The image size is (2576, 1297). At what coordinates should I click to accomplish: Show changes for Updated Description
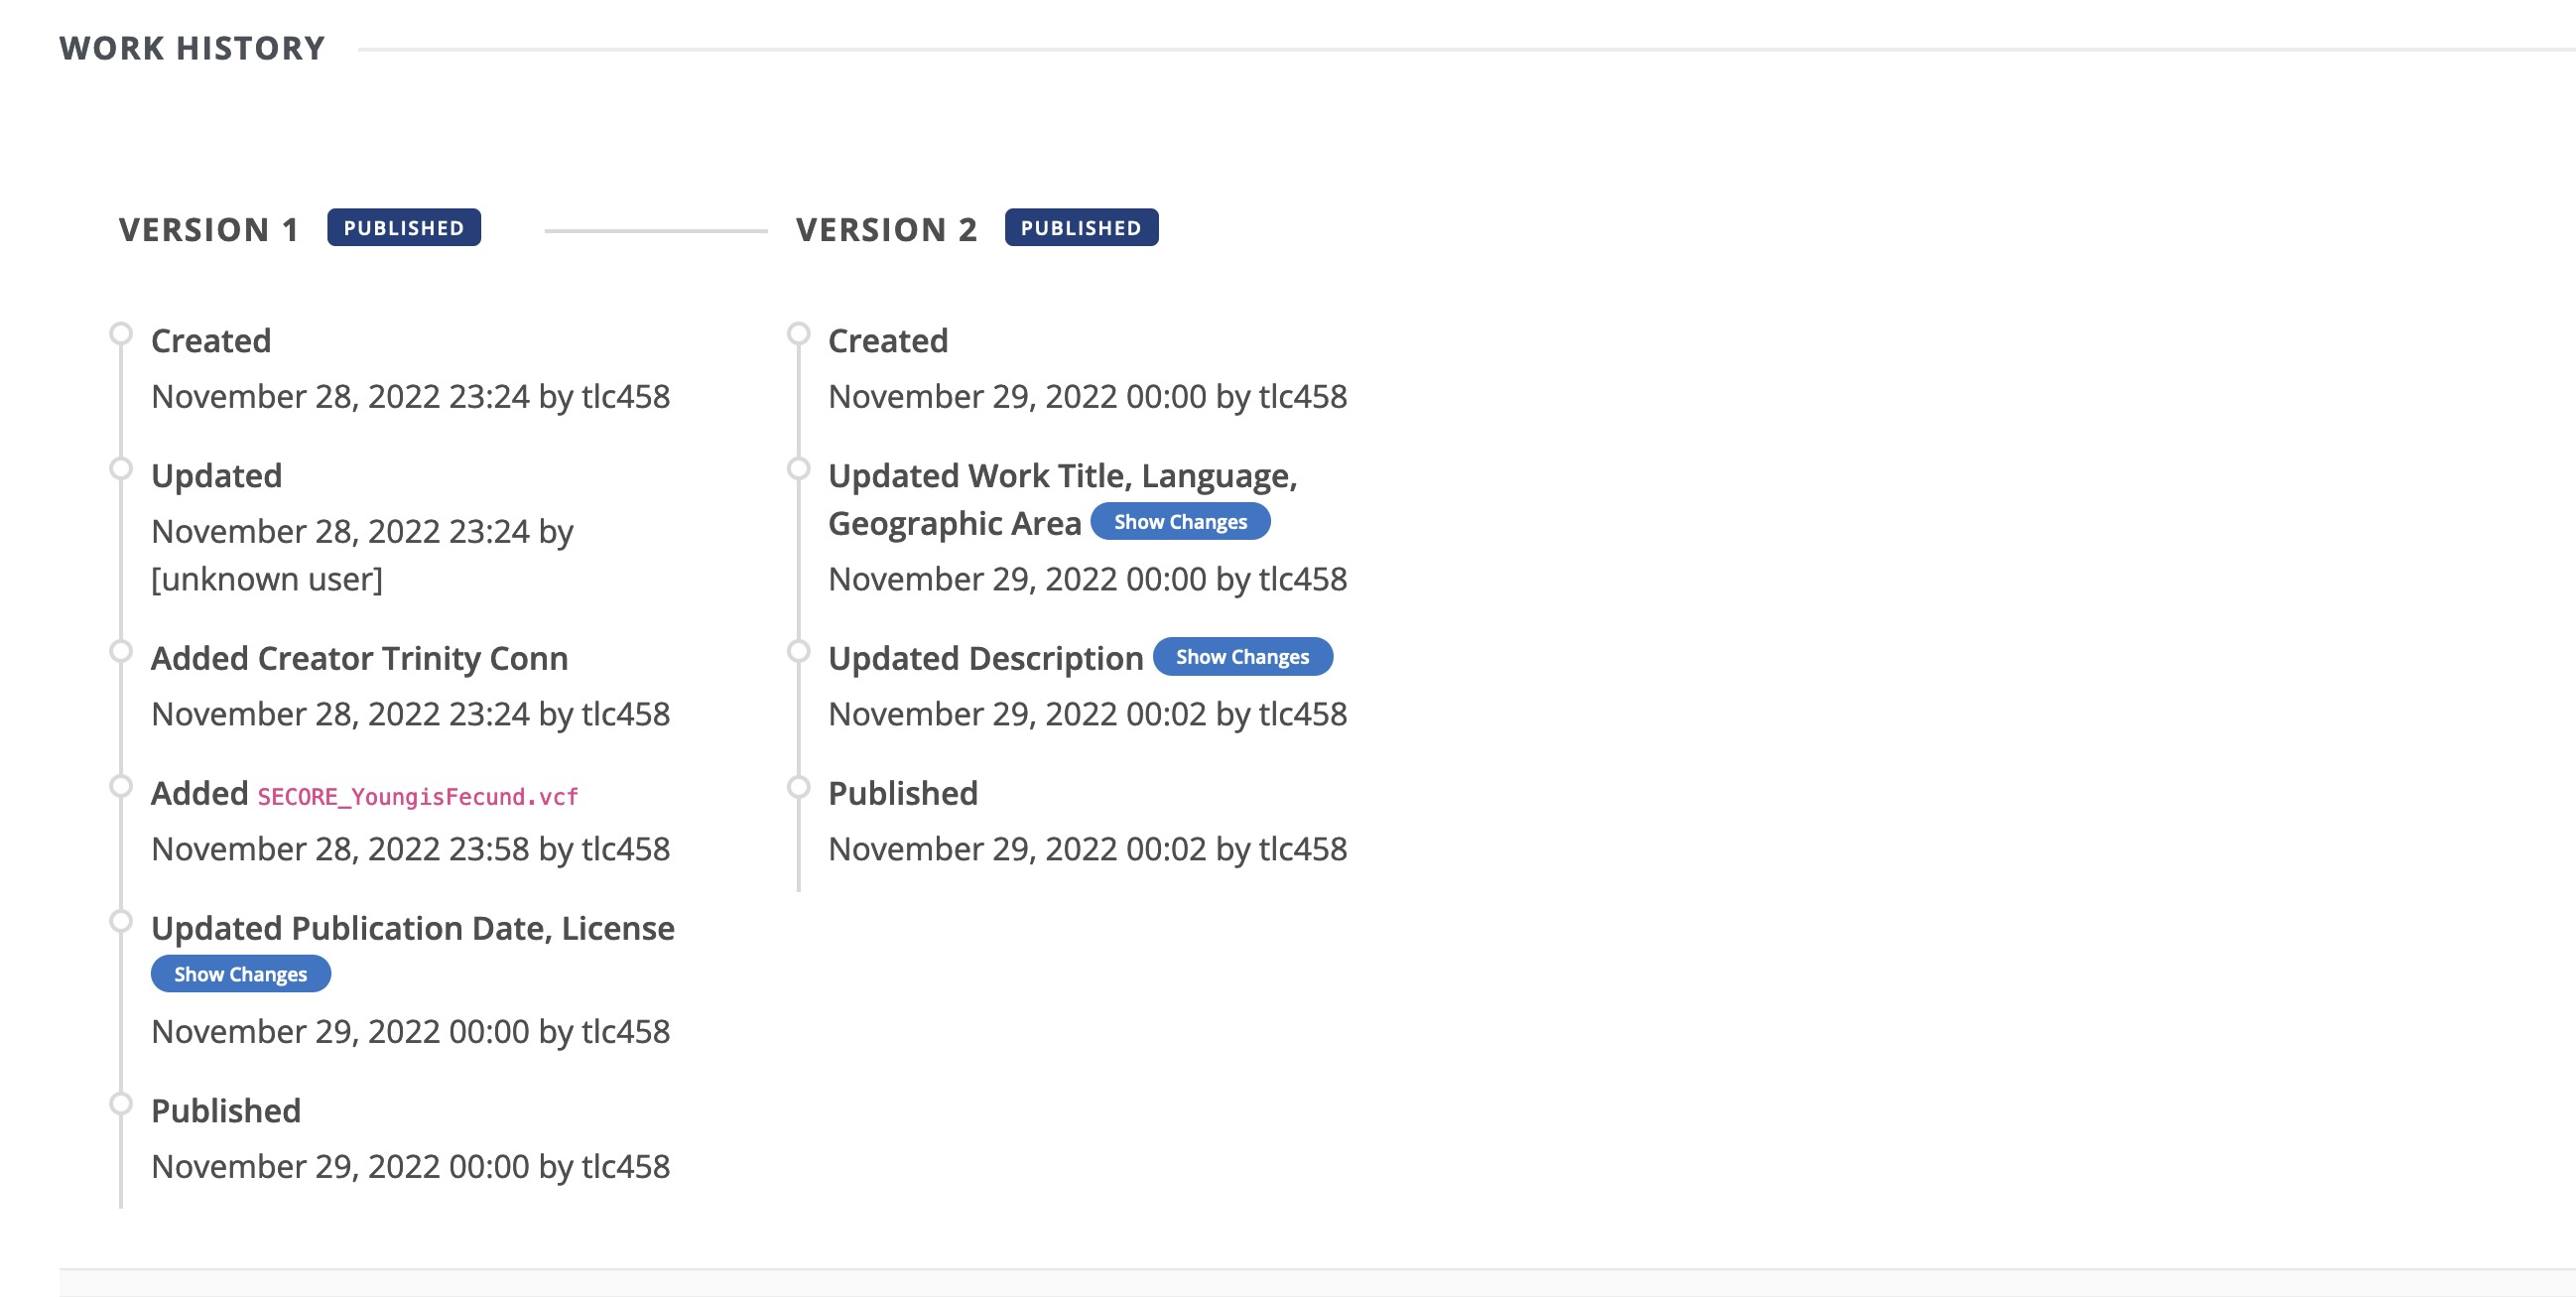coord(1243,657)
